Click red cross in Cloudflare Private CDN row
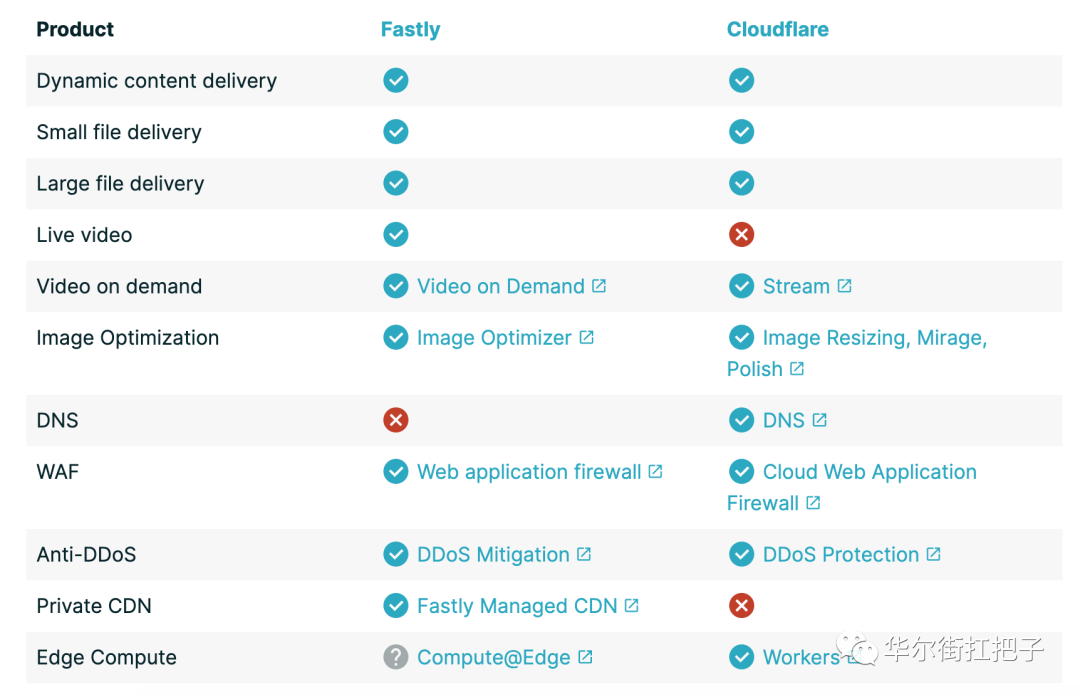Image resolution: width=1080 pixels, height=697 pixels. point(742,606)
